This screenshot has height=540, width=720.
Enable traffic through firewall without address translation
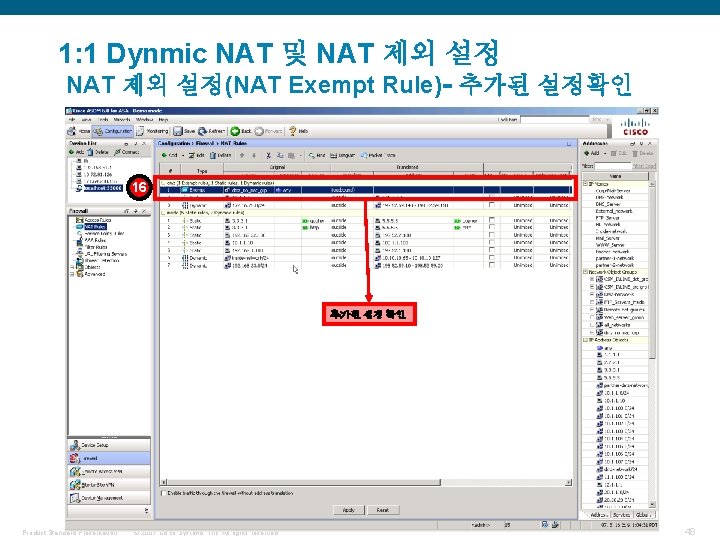pos(163,493)
